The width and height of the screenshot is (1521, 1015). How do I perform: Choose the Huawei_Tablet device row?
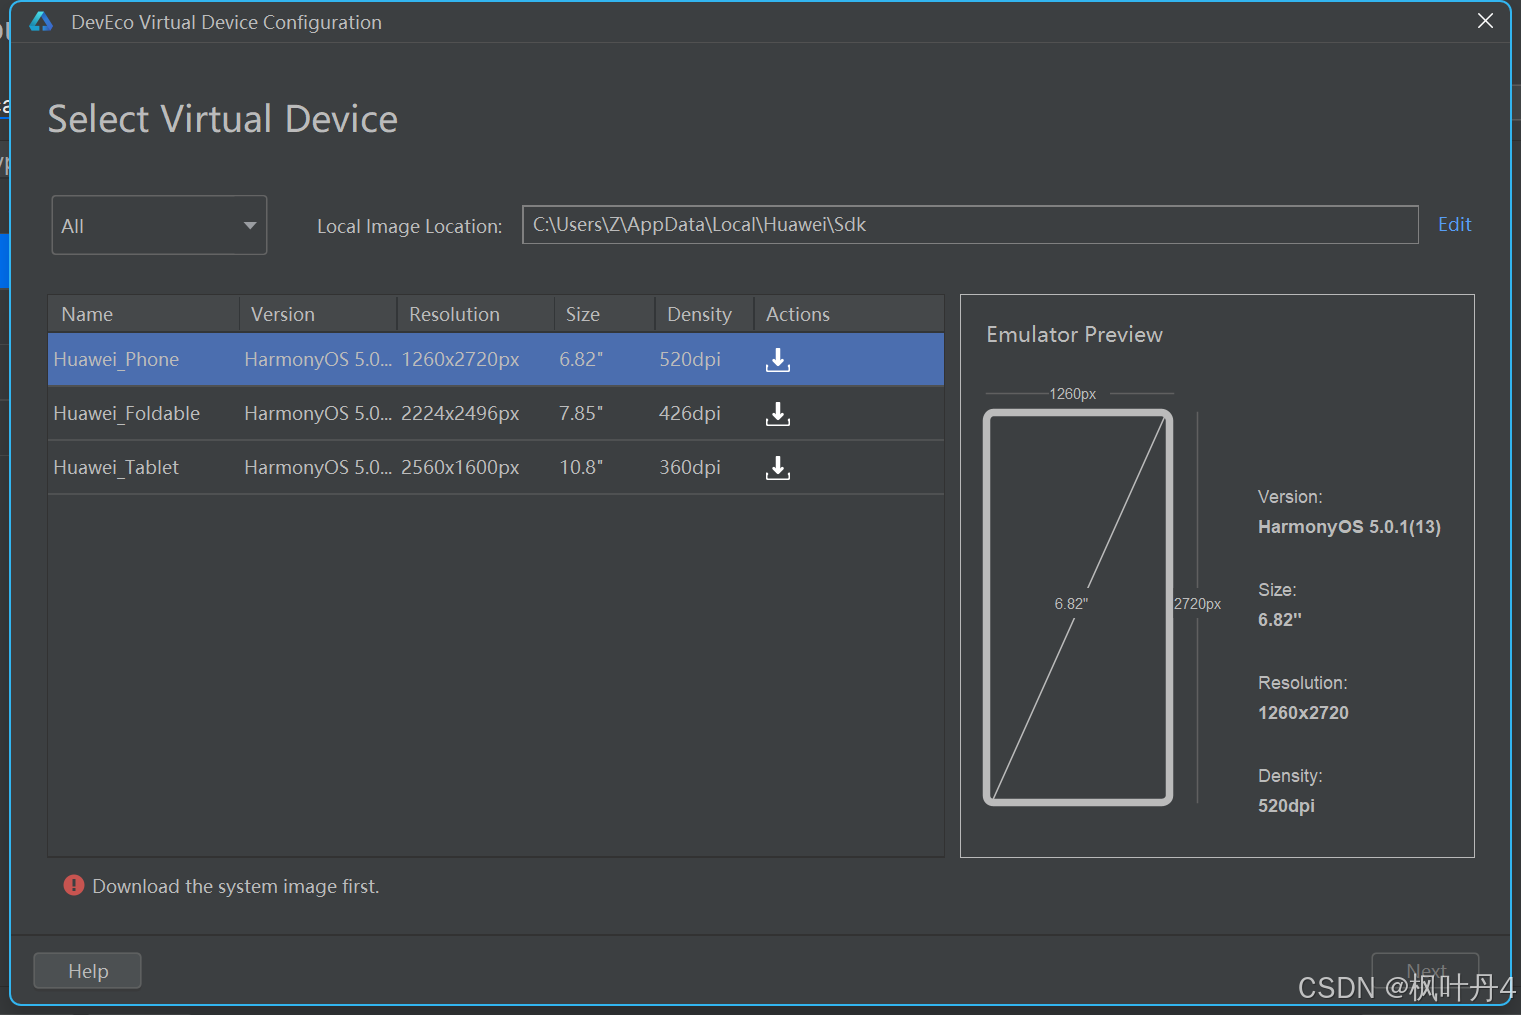pyautogui.click(x=116, y=468)
